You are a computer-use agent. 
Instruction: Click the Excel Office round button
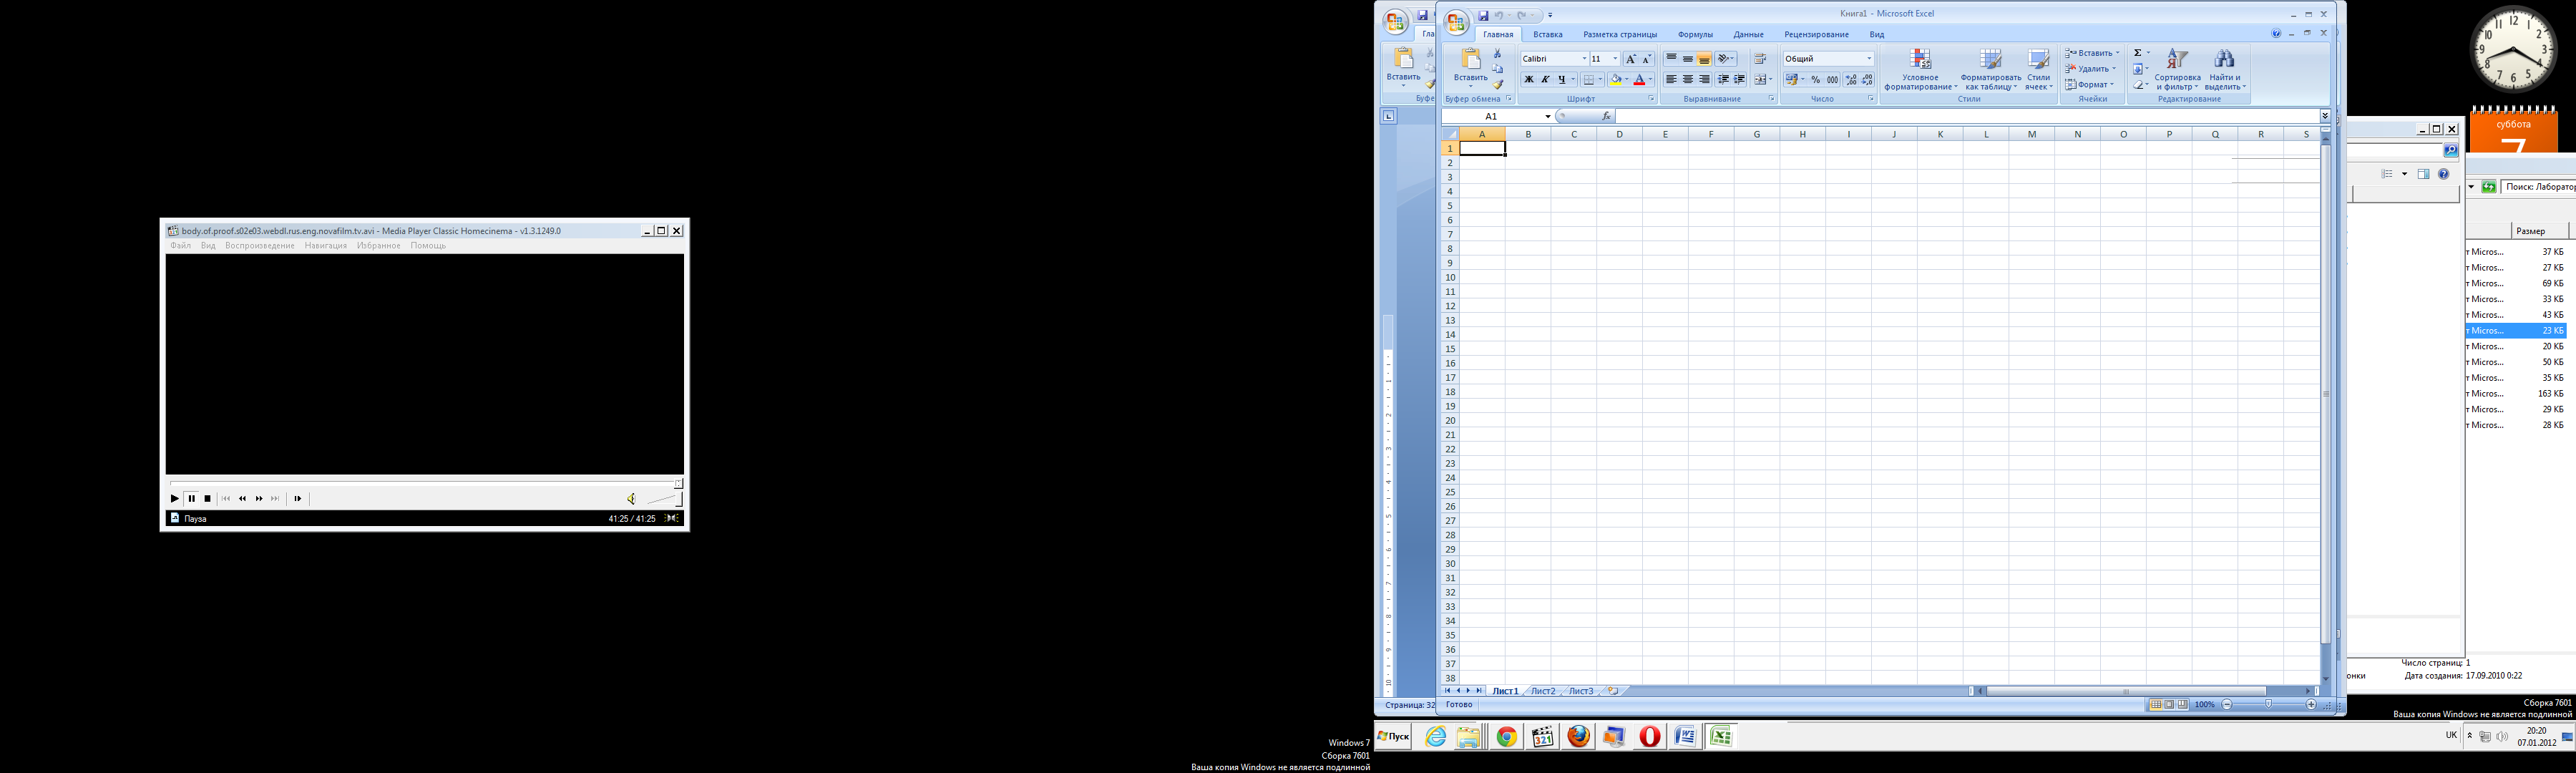1457,21
